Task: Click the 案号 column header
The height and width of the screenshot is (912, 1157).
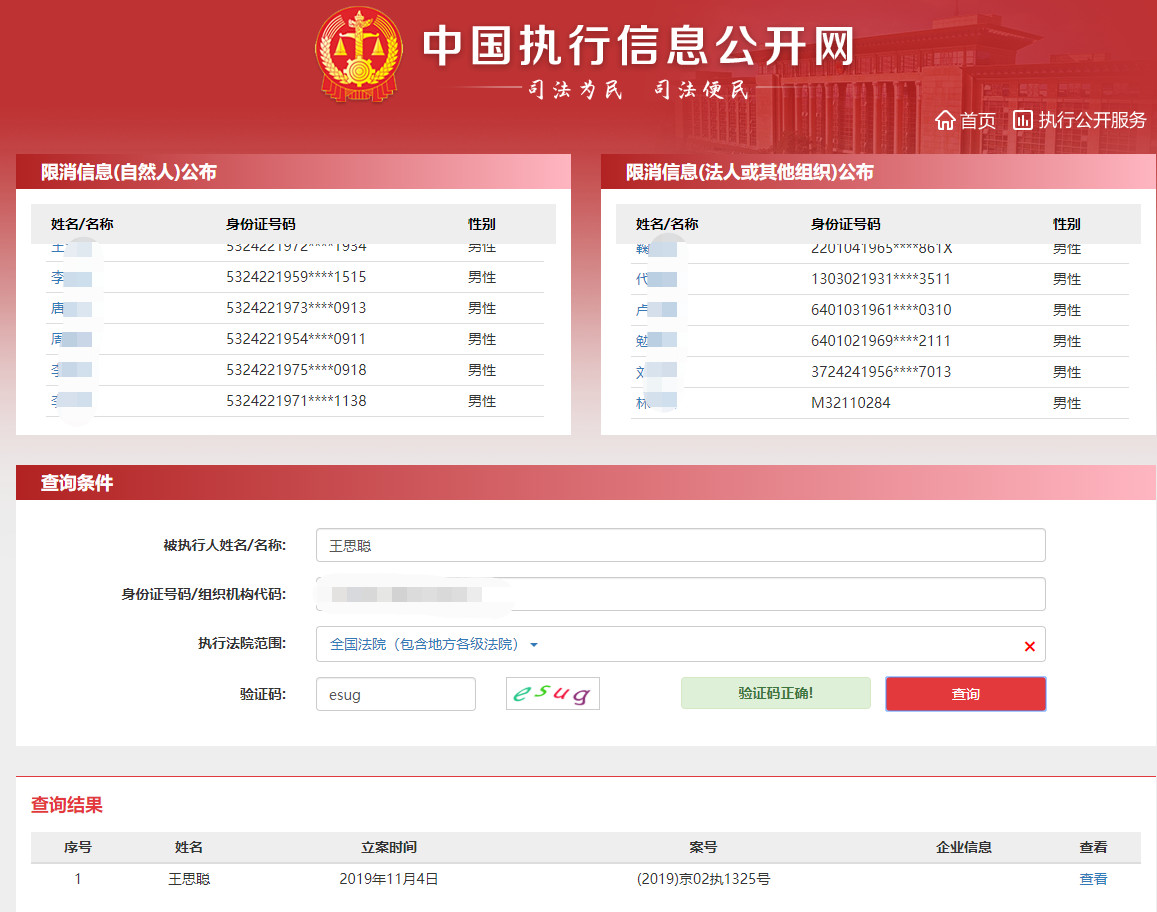Action: click(x=703, y=848)
